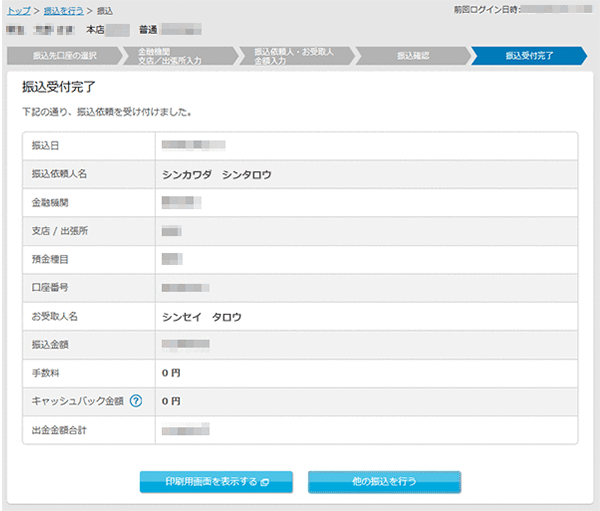Open the 振込を行う breadcrumb link
This screenshot has width=600, height=511.
pyautogui.click(x=64, y=10)
